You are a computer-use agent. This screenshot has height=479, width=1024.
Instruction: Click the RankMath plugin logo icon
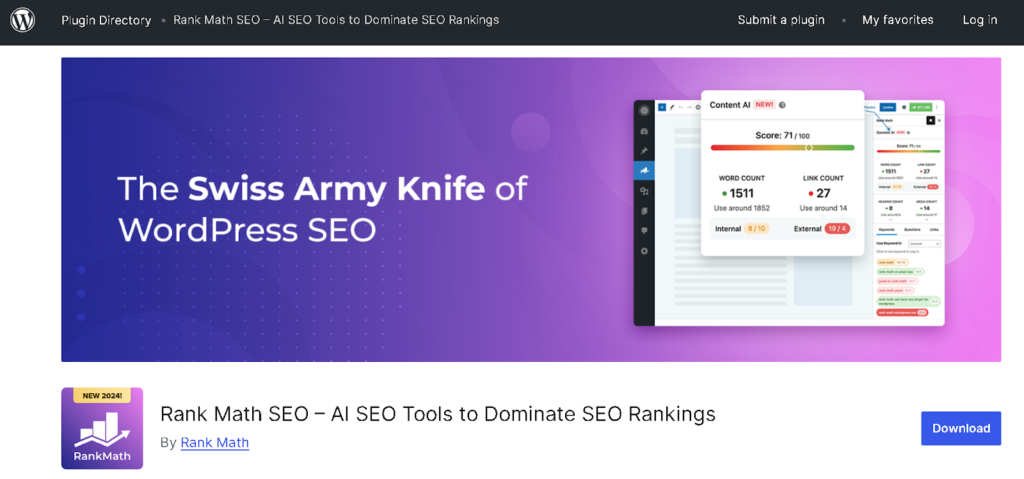tap(102, 428)
